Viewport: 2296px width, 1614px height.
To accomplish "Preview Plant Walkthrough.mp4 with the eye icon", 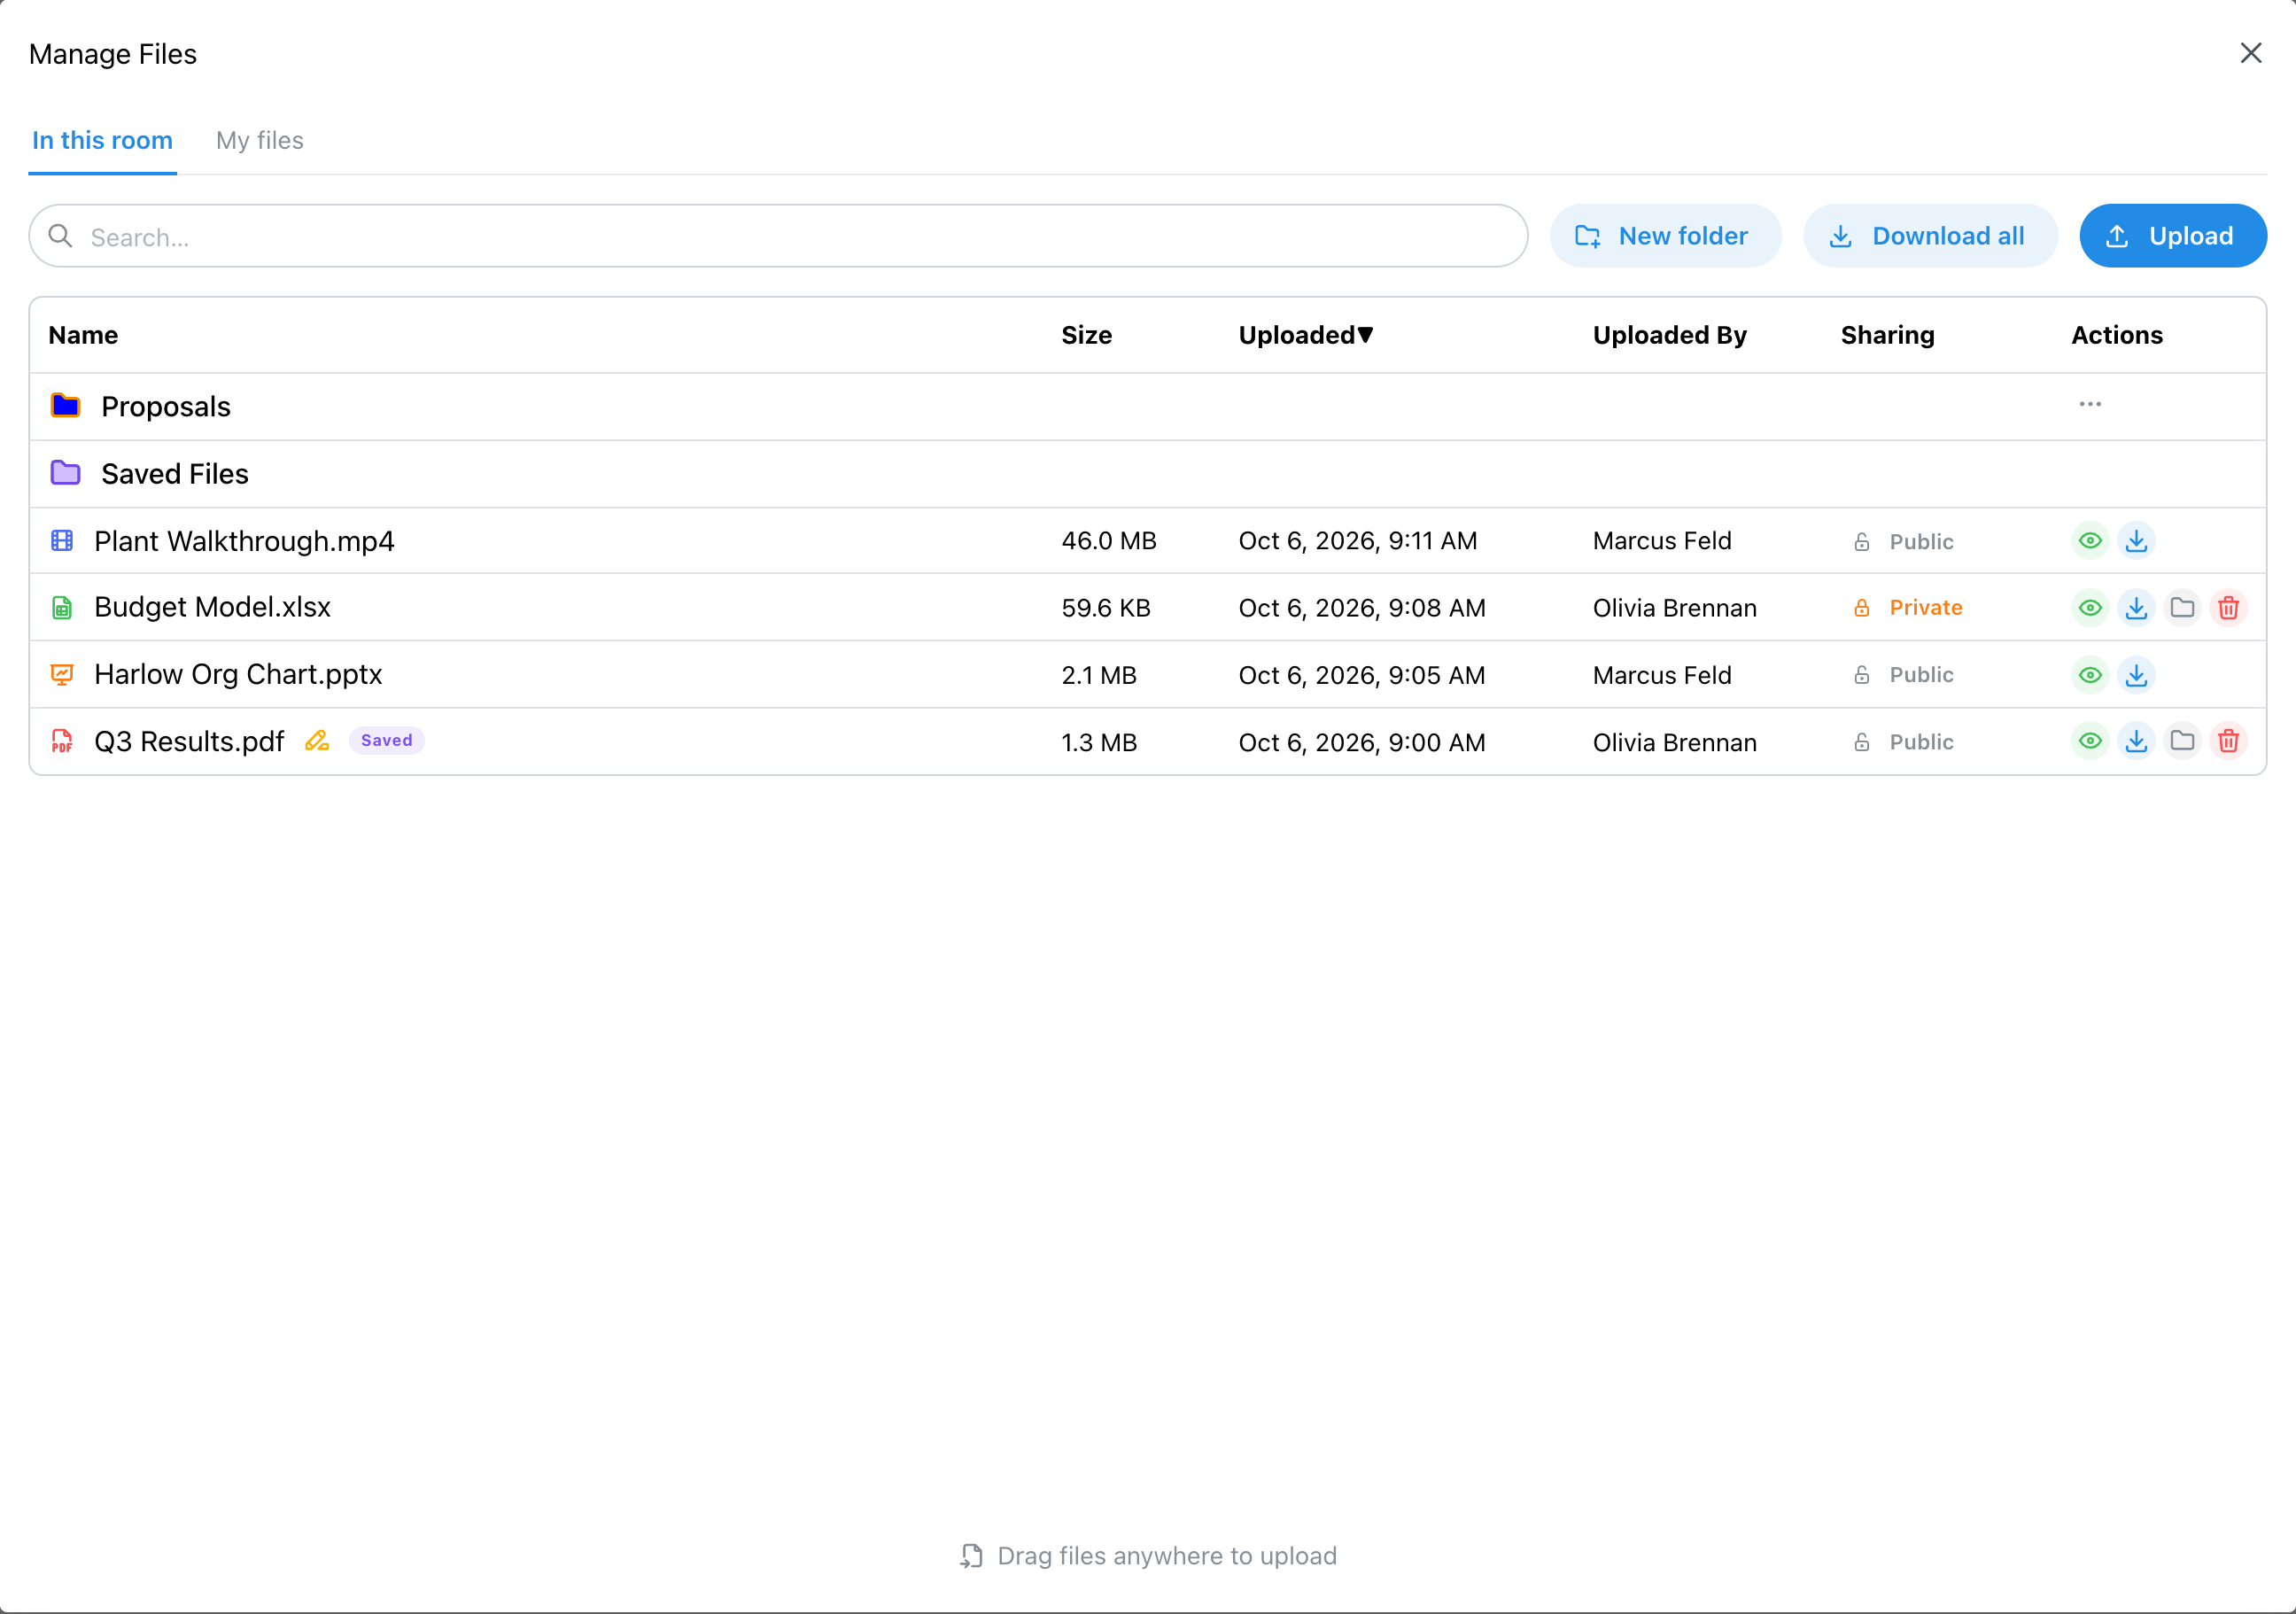I will point(2090,541).
